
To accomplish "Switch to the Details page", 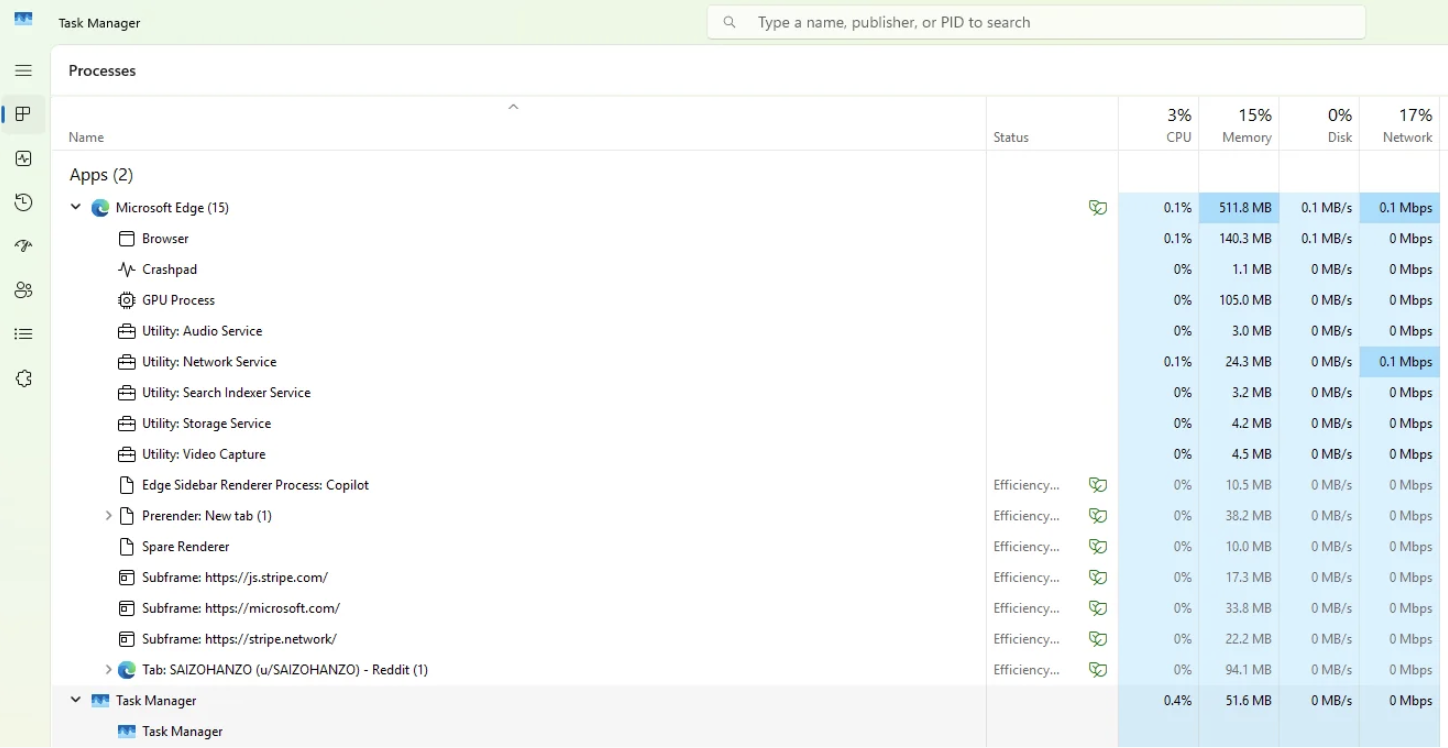I will [x=23, y=334].
